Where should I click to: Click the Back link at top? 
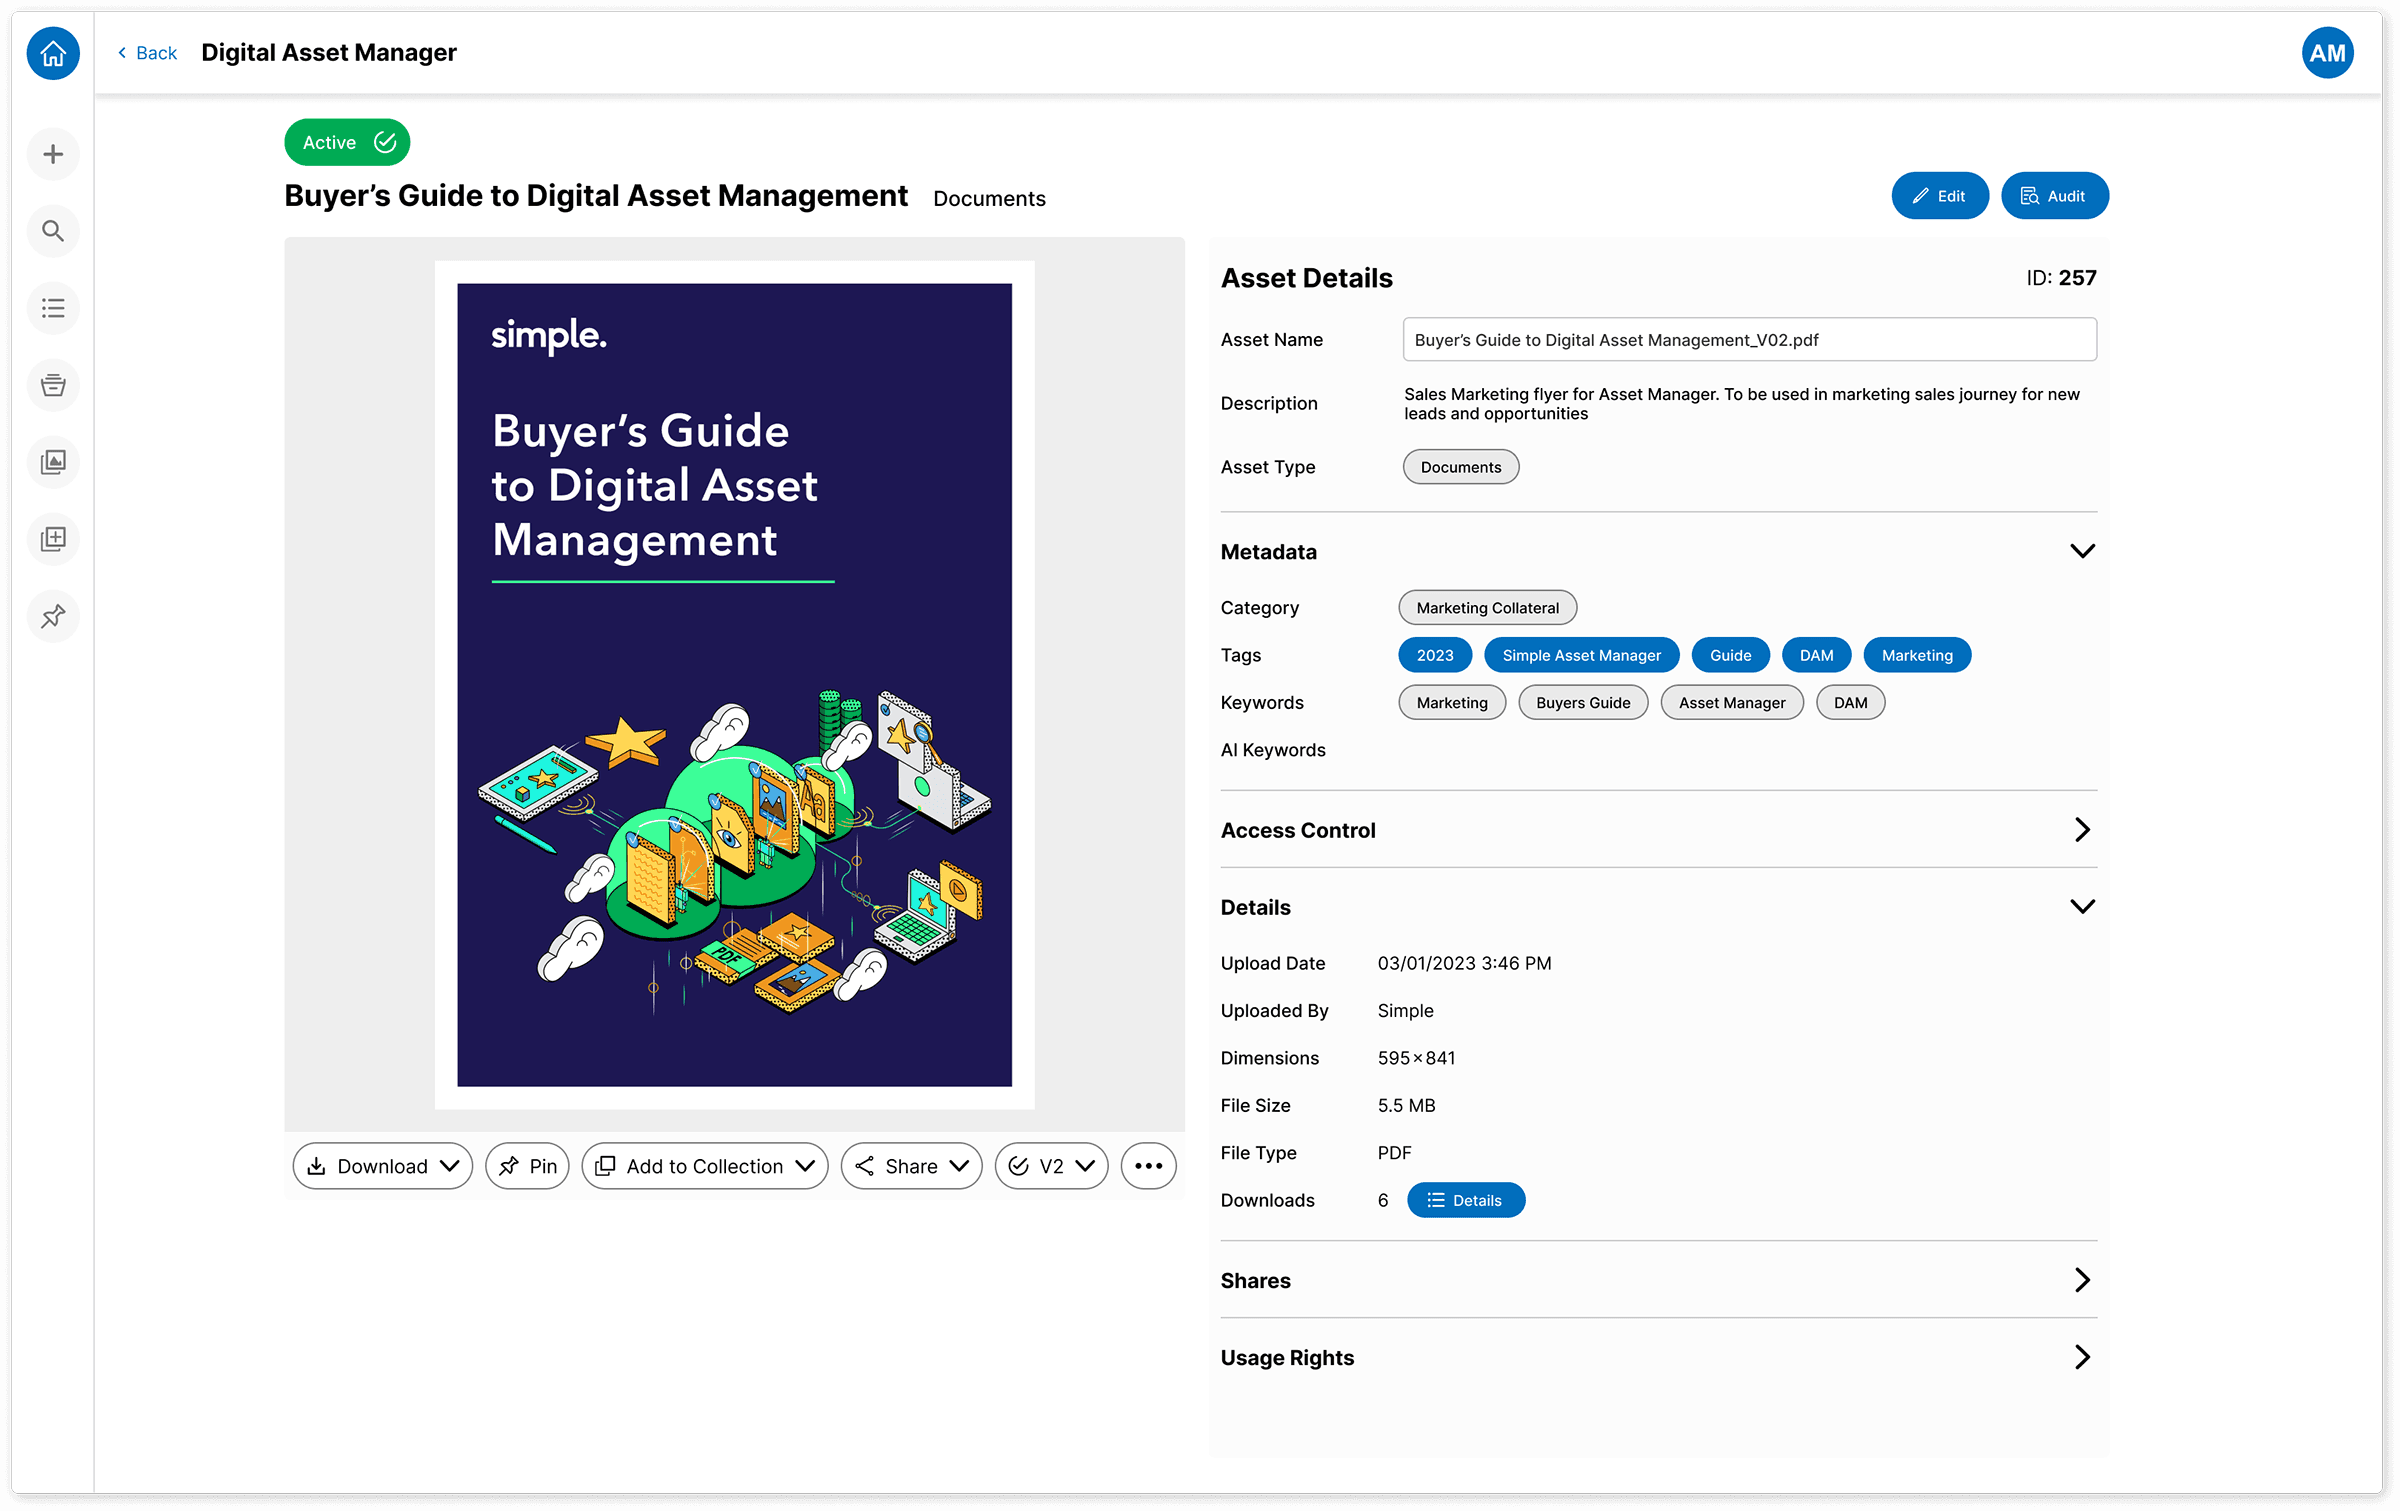point(146,52)
